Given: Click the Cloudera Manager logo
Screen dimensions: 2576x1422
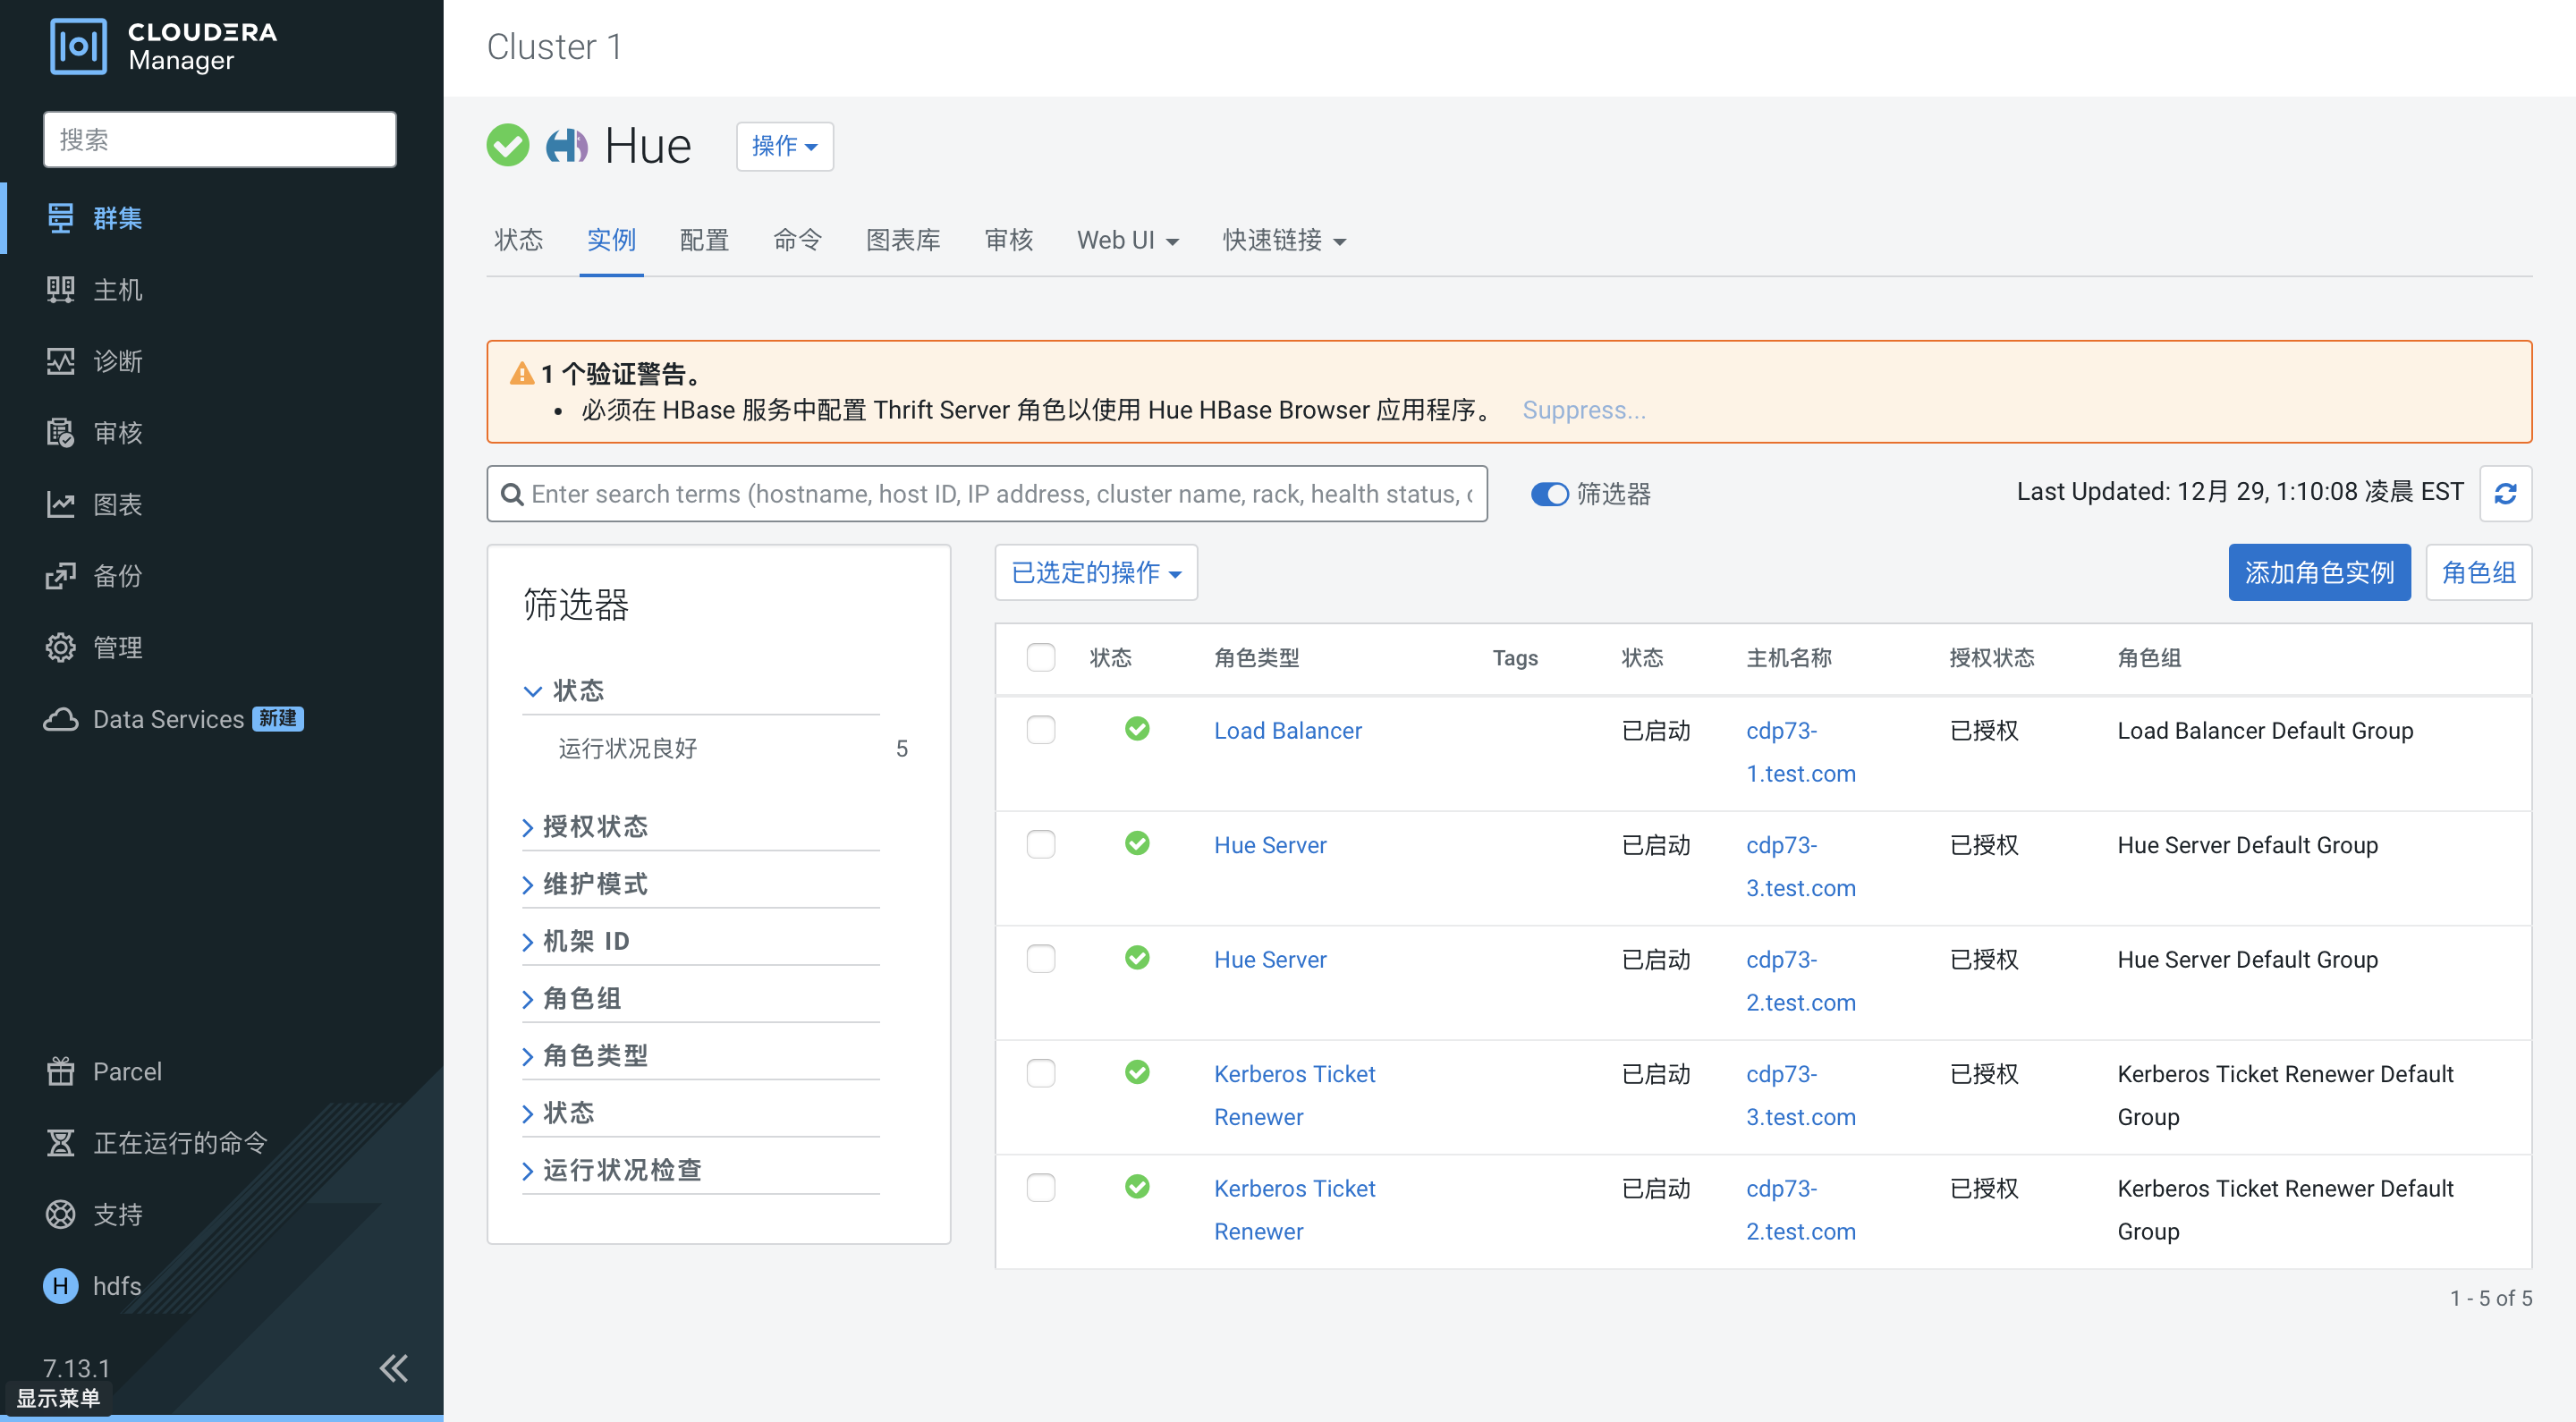Looking at the screenshot, I should (x=78, y=46).
